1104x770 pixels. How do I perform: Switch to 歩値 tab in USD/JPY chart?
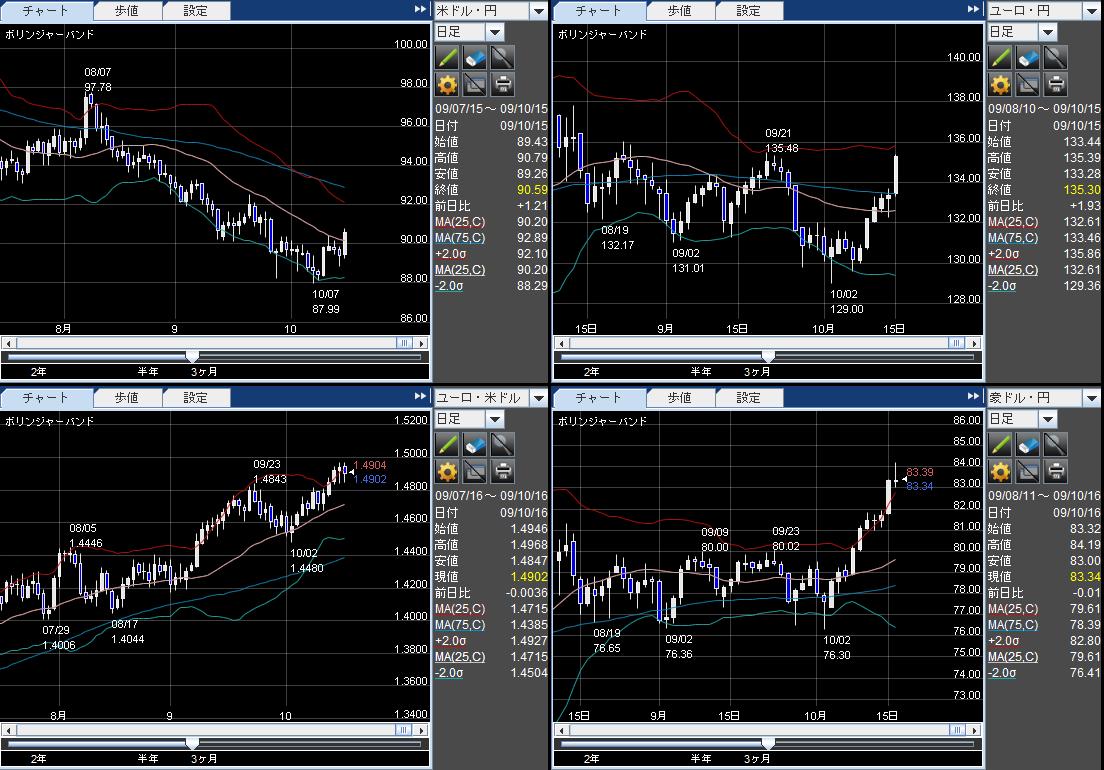point(127,11)
